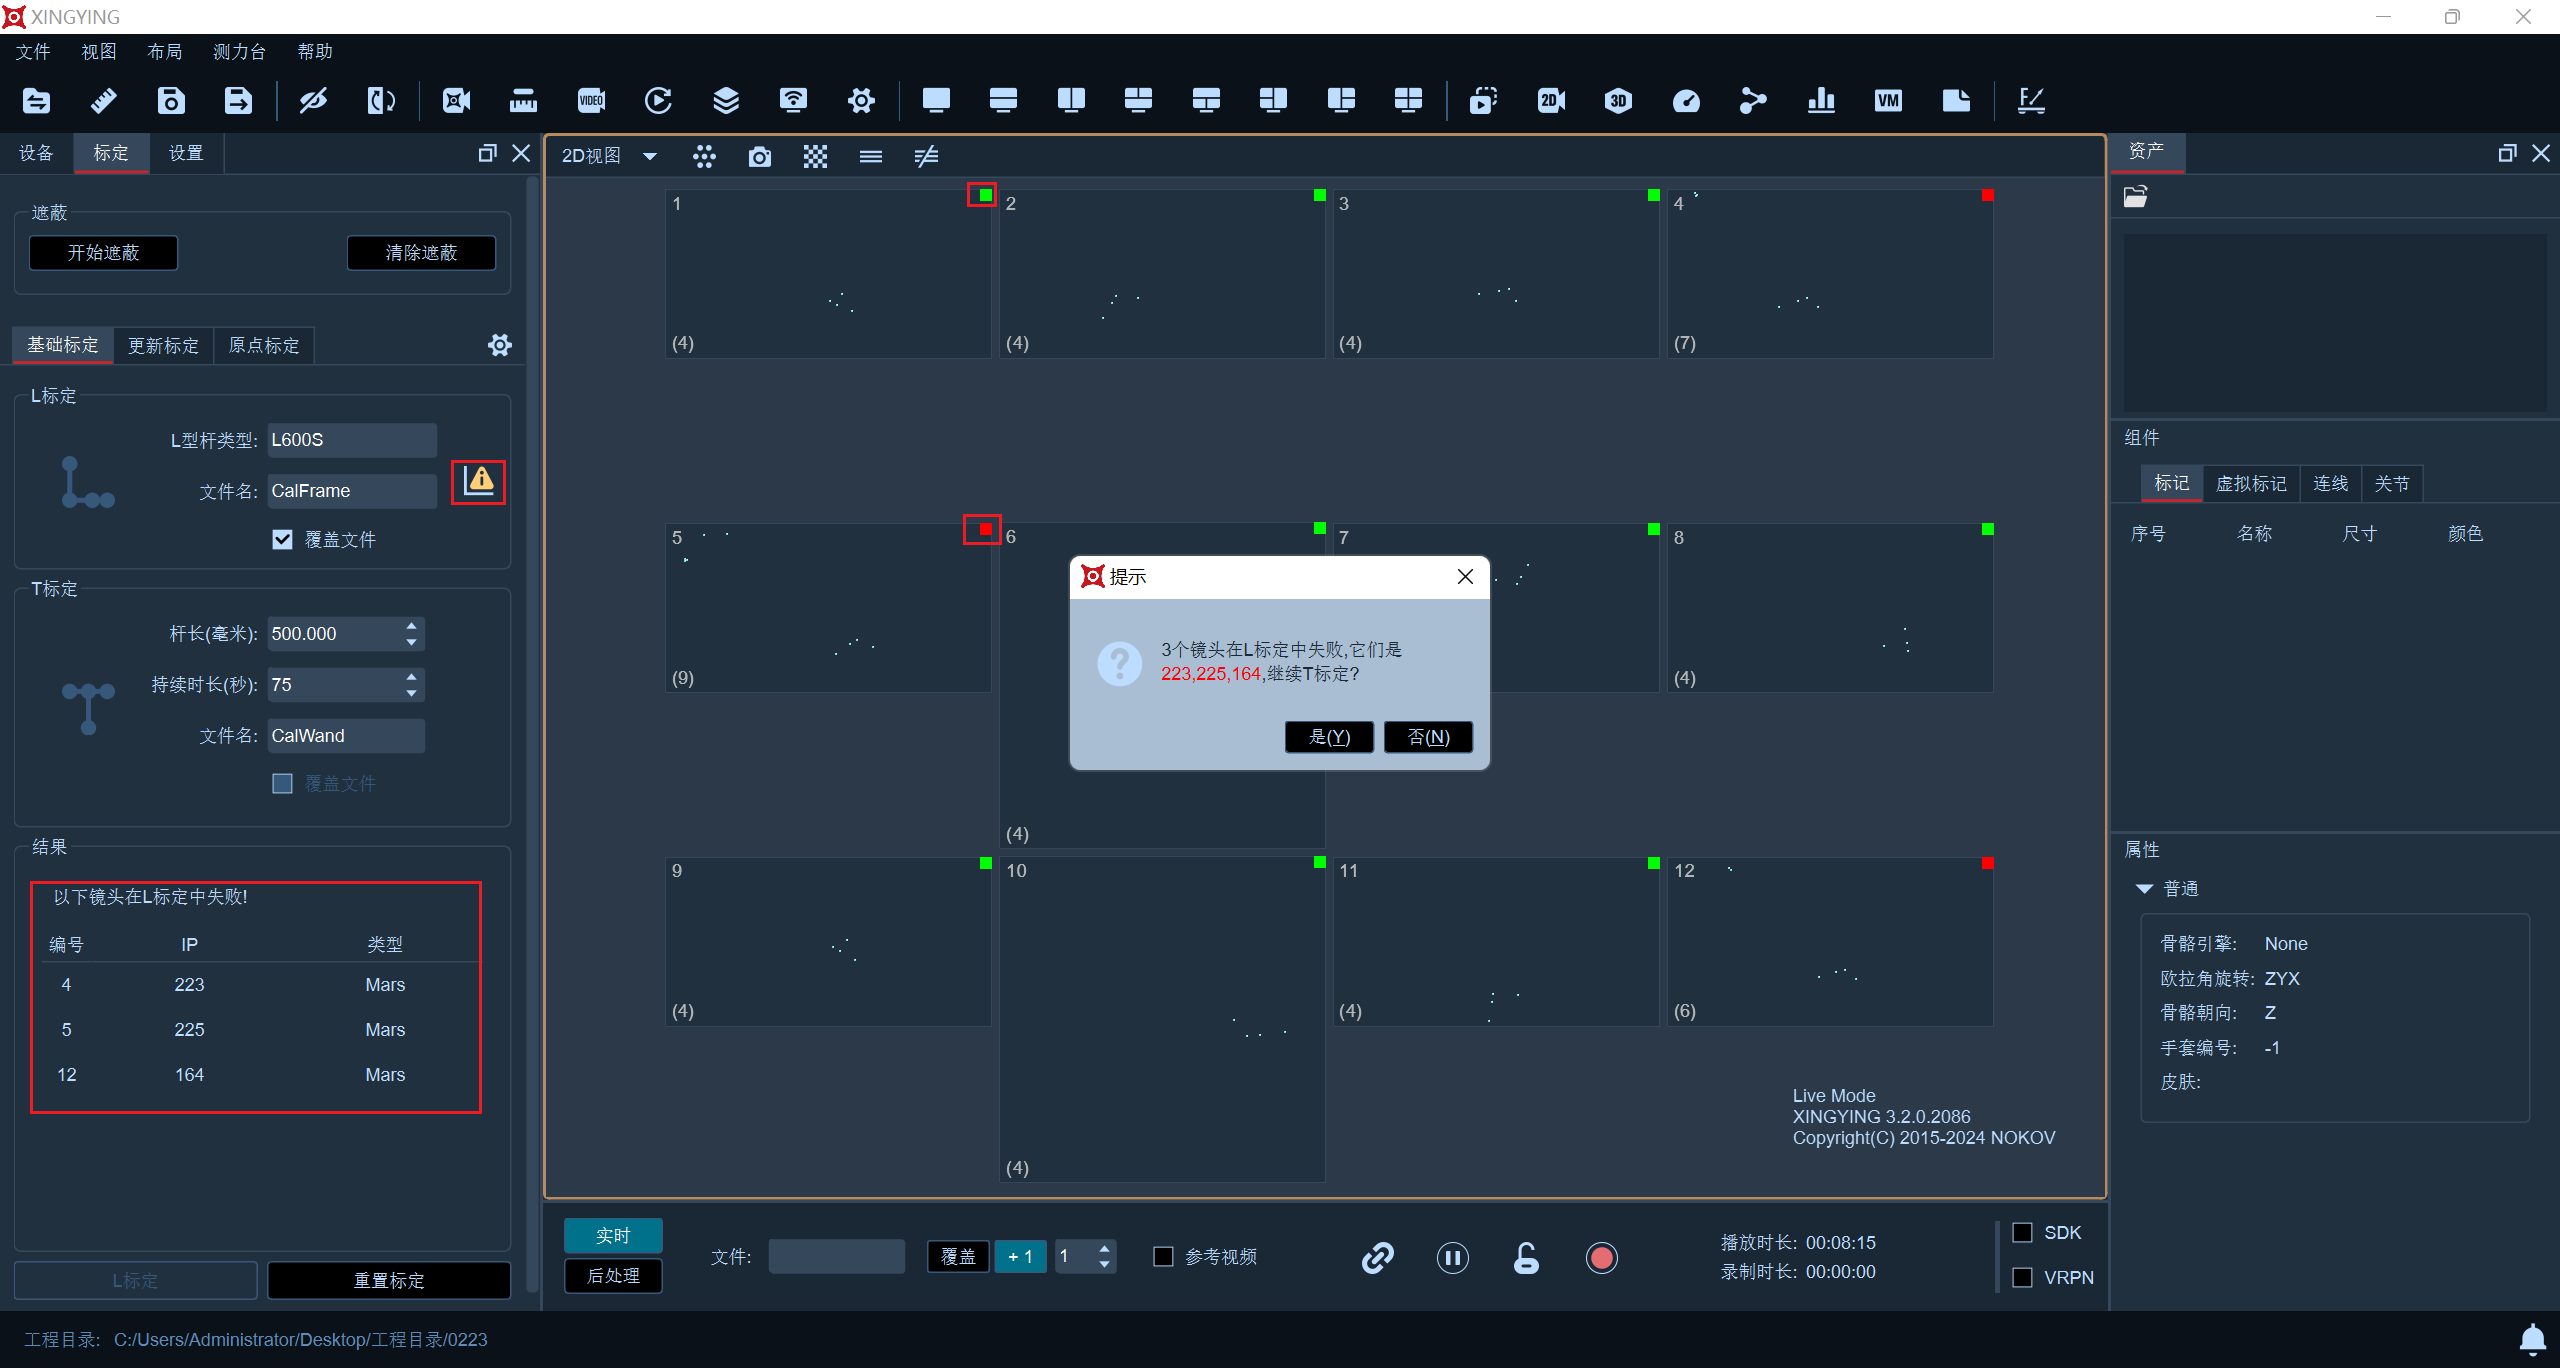
Task: Switch to the 更新标定 tab
Action: [163, 345]
